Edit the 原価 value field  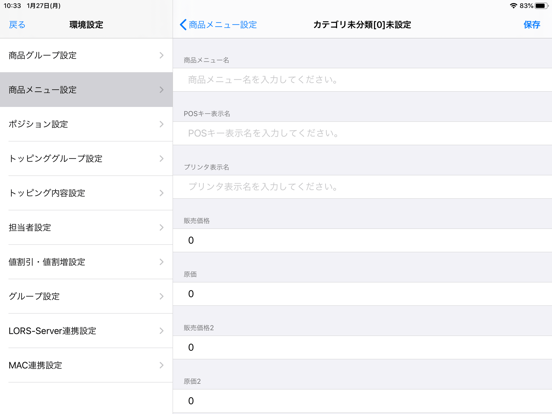tap(362, 294)
